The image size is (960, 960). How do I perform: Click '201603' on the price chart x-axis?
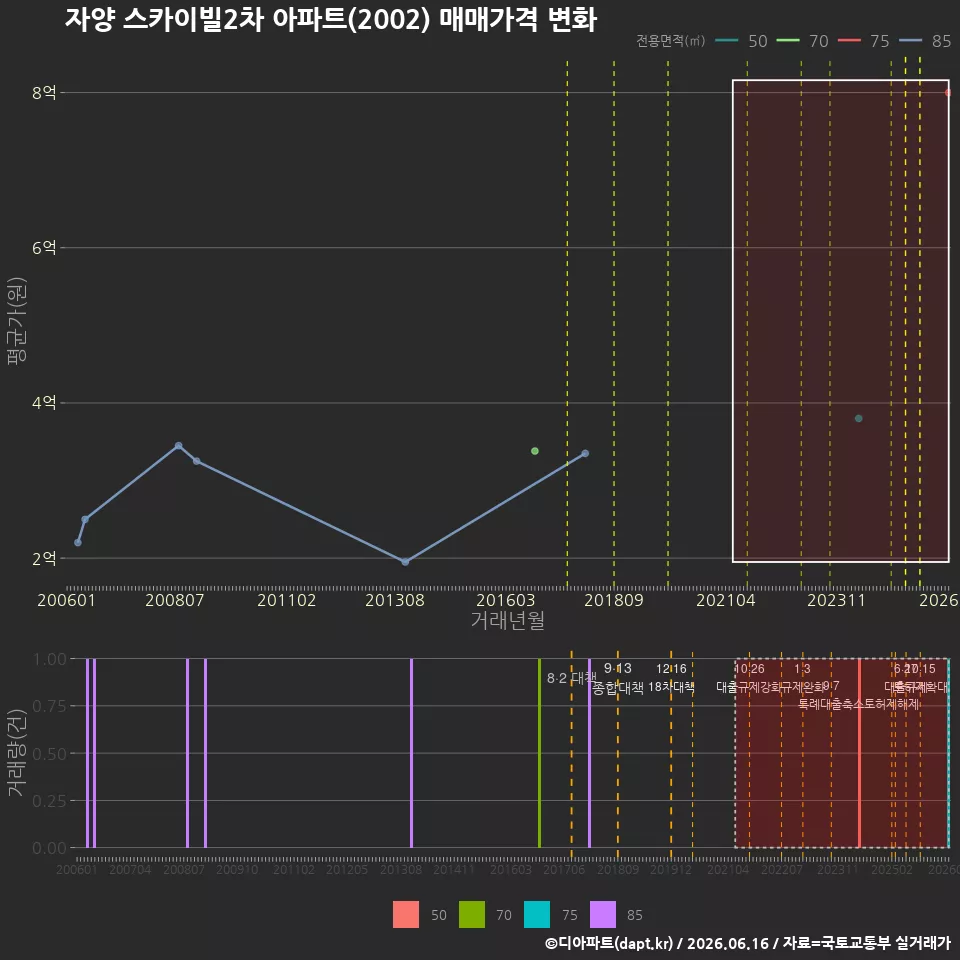coord(506,600)
